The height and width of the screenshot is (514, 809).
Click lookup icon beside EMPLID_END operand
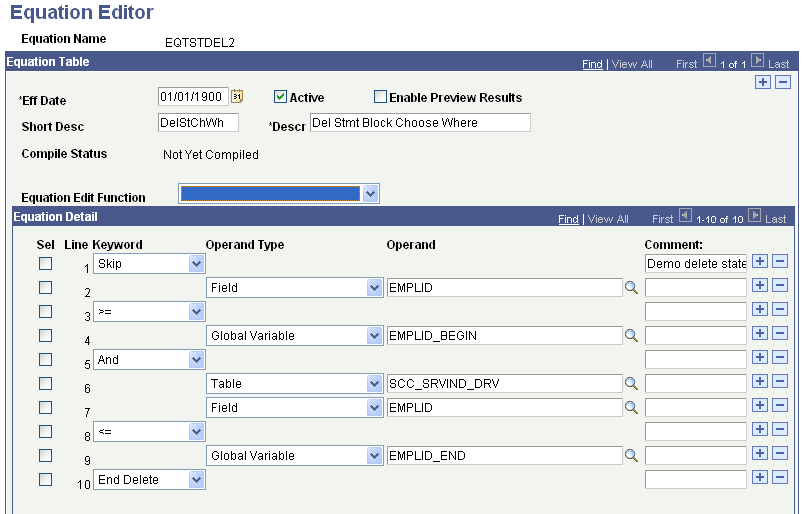(x=632, y=456)
